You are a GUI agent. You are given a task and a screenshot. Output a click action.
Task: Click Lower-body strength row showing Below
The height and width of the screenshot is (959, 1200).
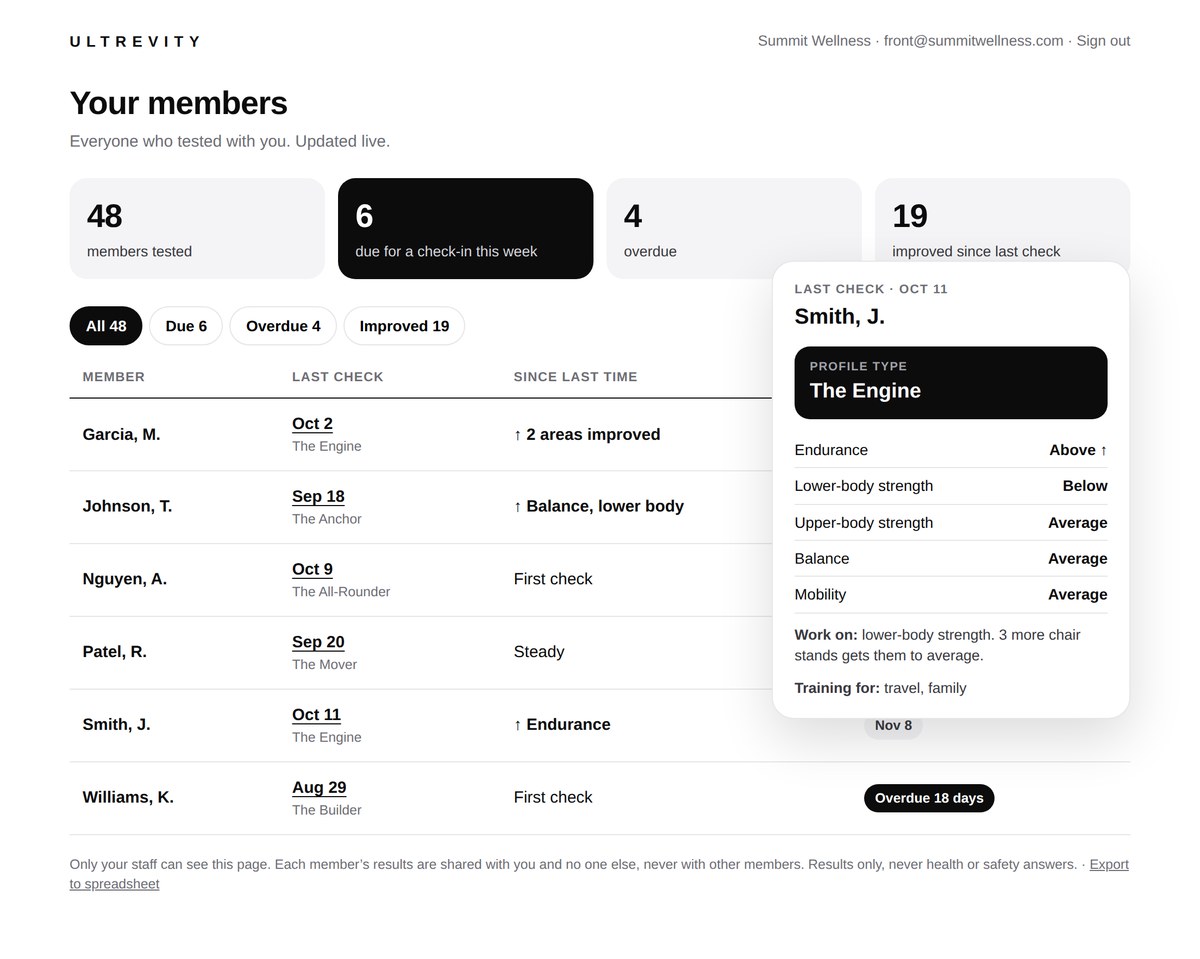pos(951,486)
